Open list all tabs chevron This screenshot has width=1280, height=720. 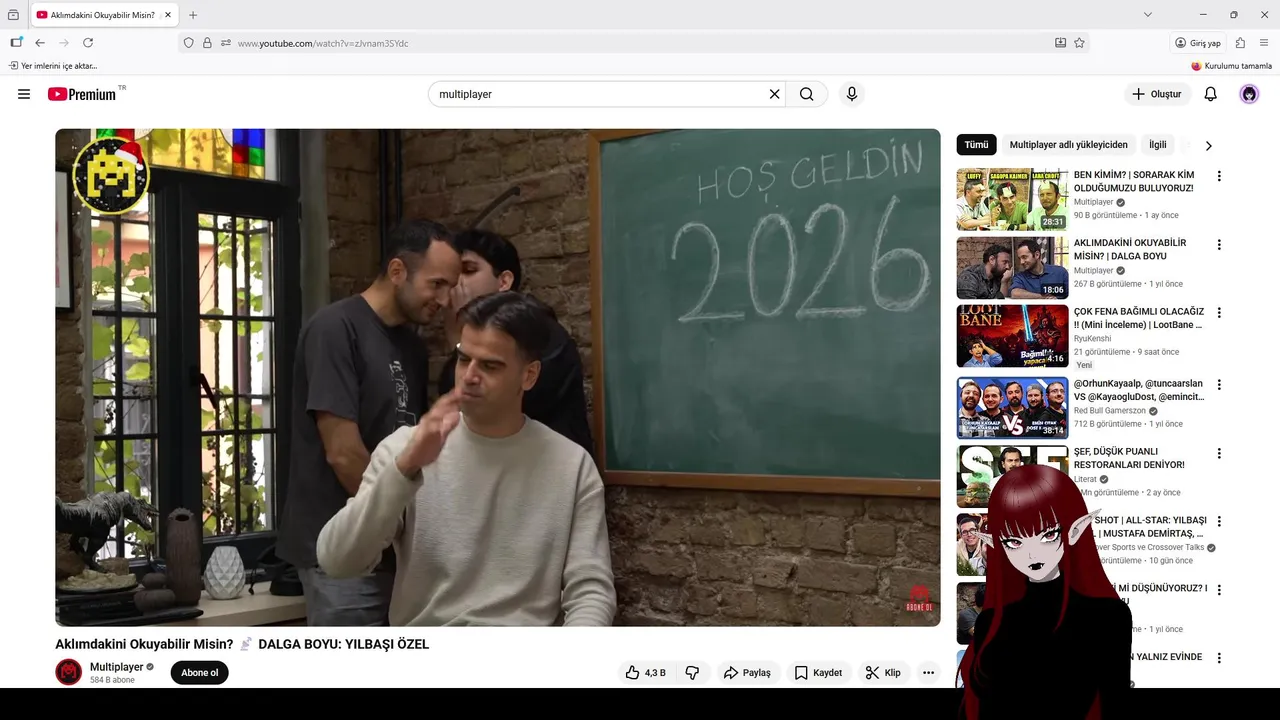tap(1148, 15)
